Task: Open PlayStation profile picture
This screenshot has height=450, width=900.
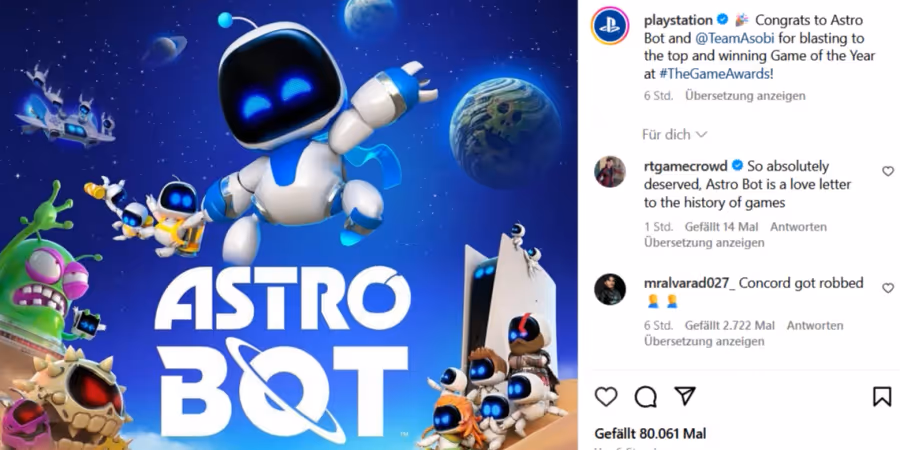Action: [610, 26]
